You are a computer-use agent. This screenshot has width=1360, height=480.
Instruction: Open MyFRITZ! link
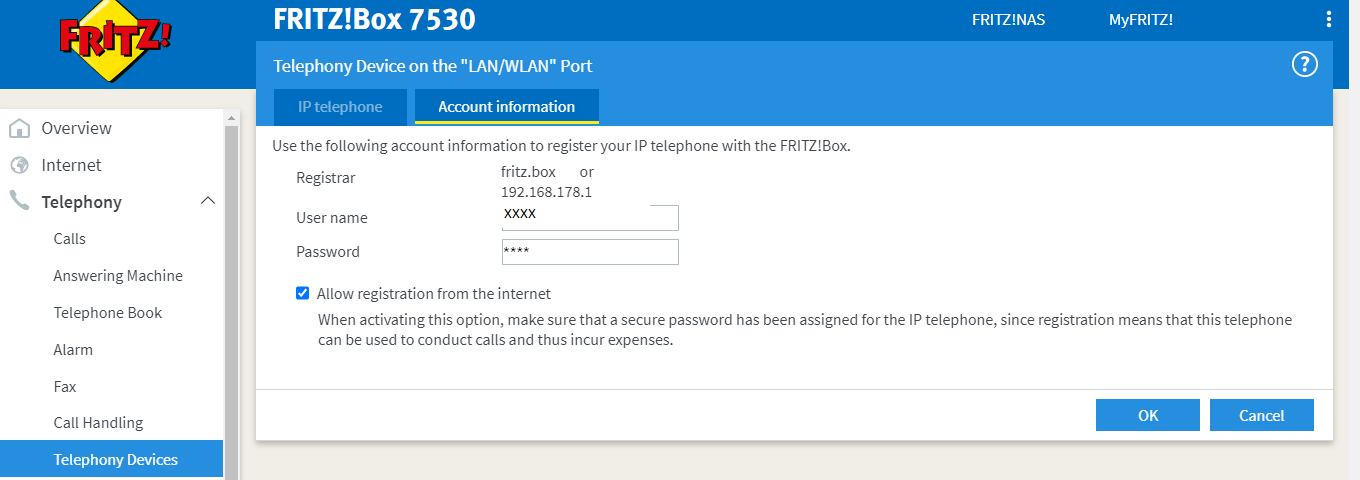tap(1141, 20)
